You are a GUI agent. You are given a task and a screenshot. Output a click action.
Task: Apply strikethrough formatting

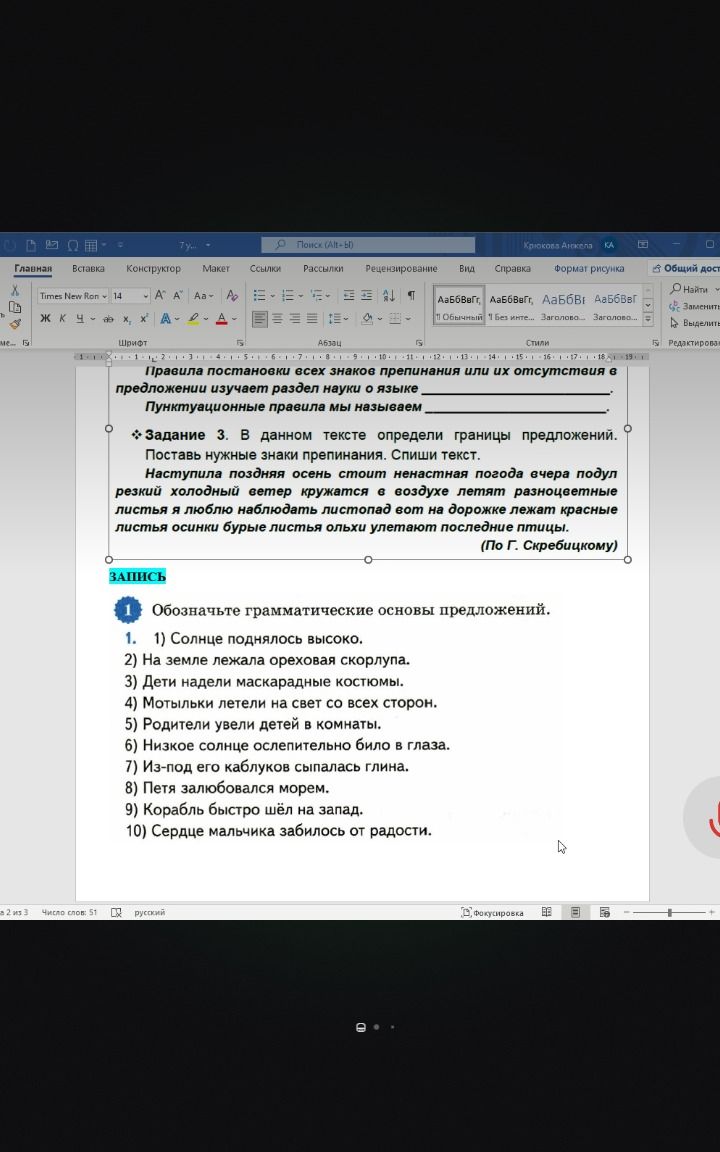pyautogui.click(x=109, y=319)
